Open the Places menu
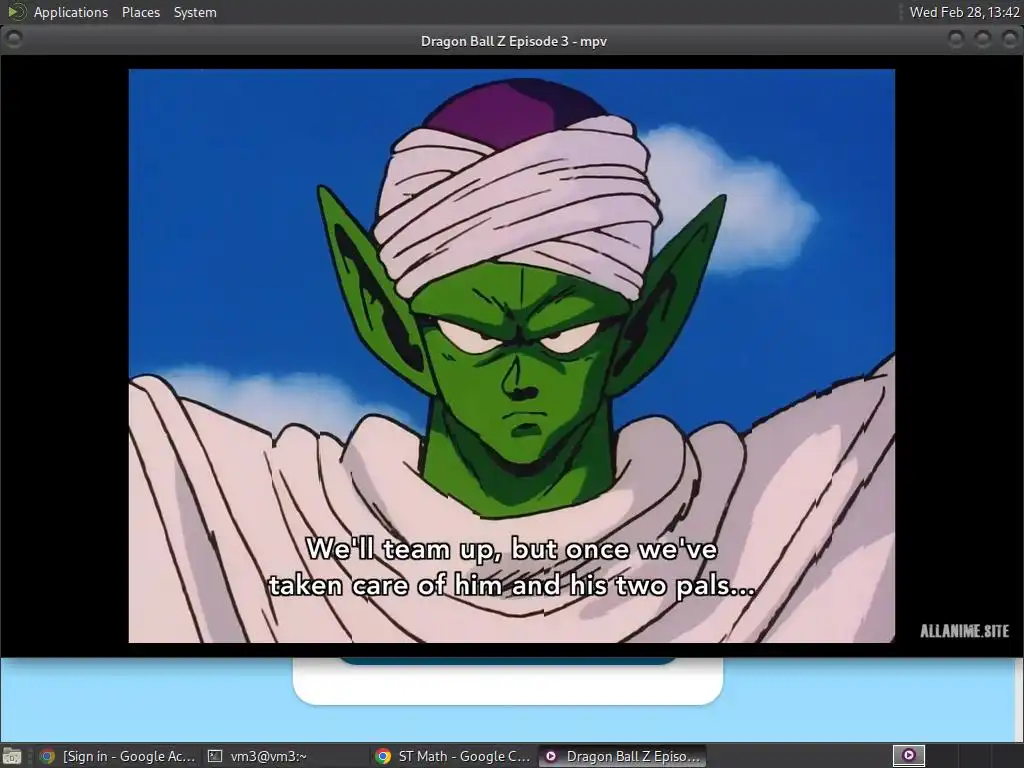 140,12
